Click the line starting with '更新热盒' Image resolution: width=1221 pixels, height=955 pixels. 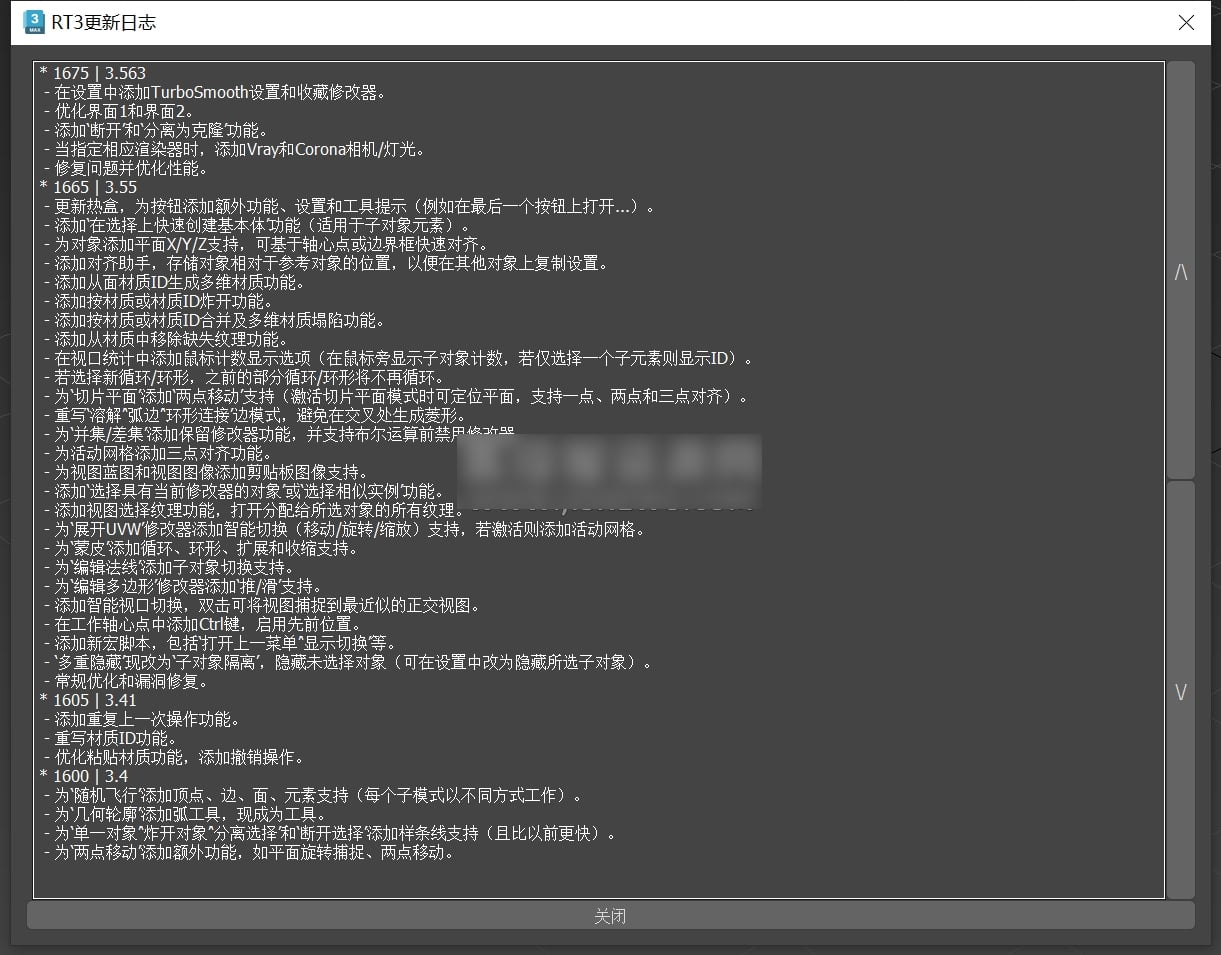point(349,206)
